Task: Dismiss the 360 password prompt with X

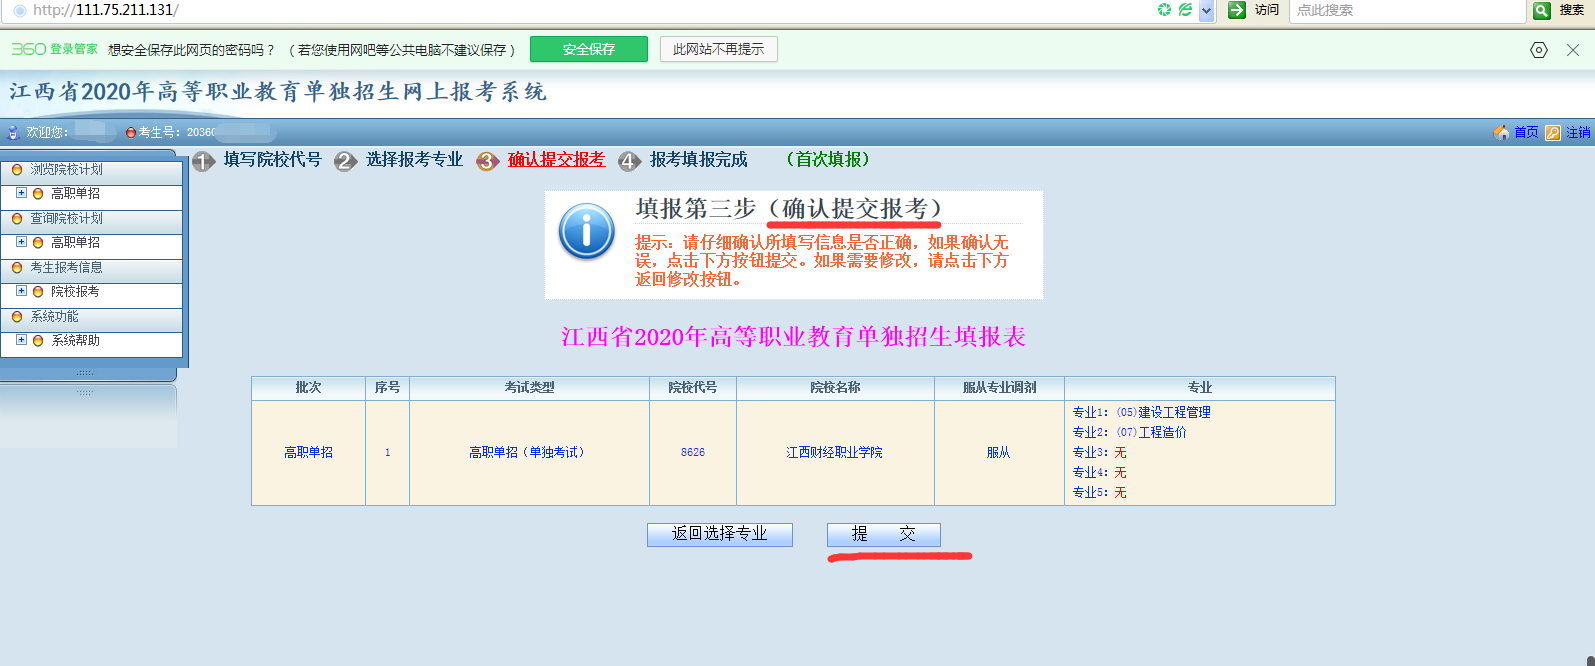Action: 1573,50
